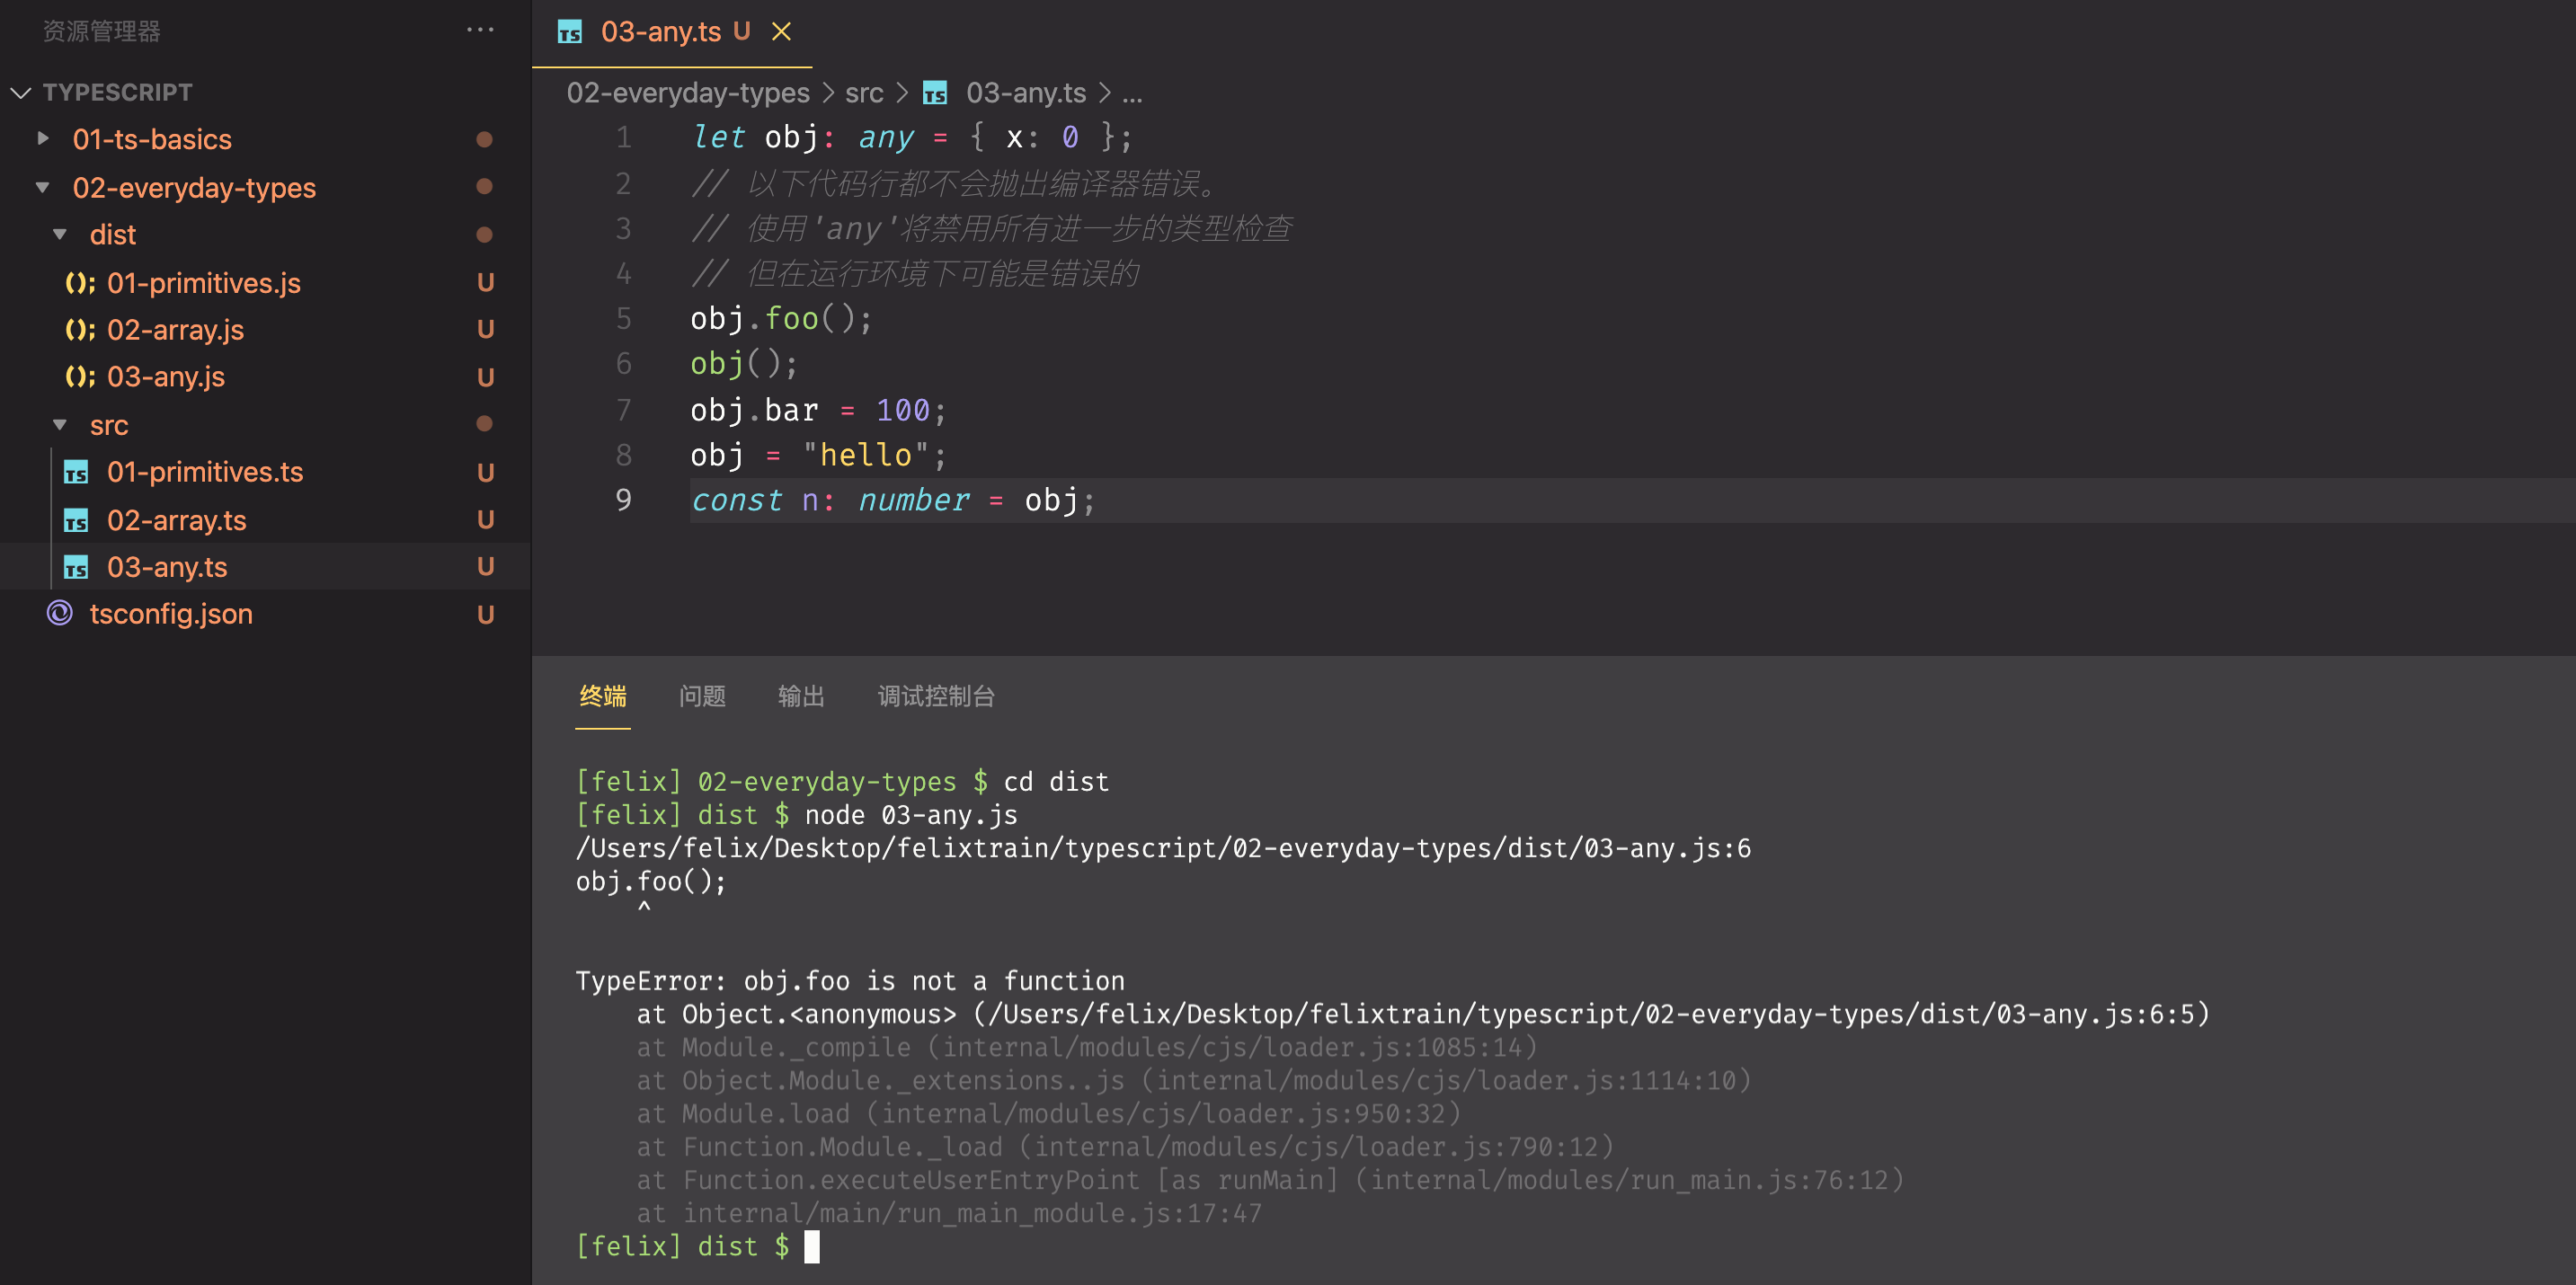Place cursor on 'obj.foo();' code line
2576x1285 pixels.
(781, 319)
